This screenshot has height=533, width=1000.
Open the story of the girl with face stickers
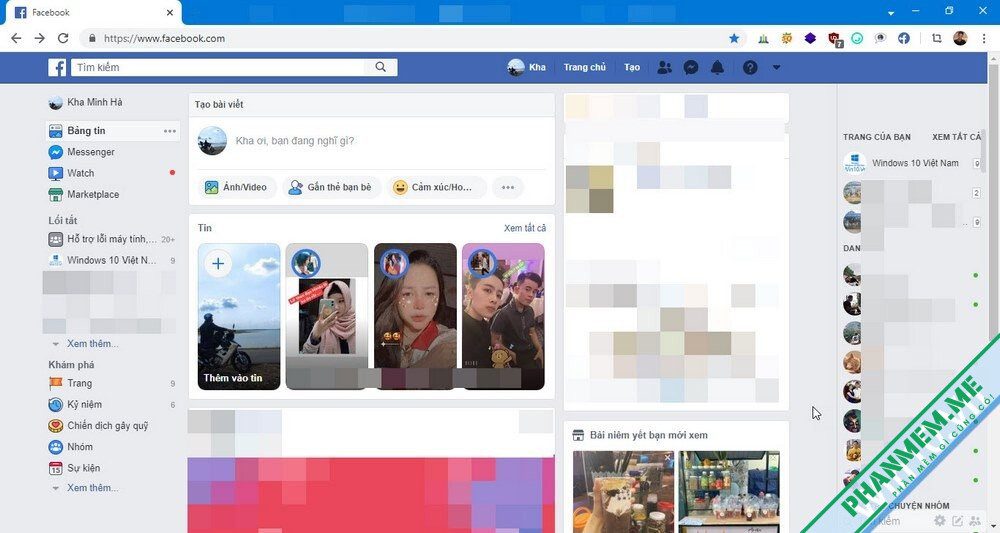pyautogui.click(x=415, y=316)
